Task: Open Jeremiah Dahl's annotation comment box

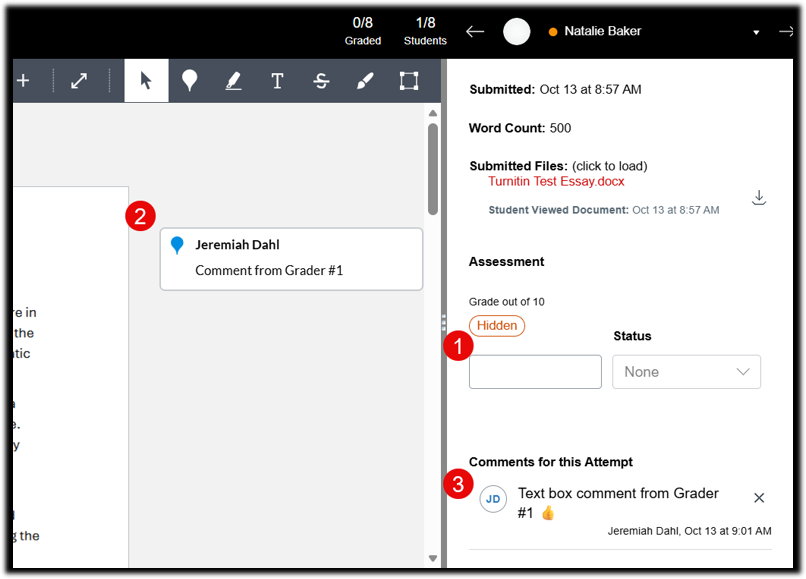Action: (x=291, y=259)
